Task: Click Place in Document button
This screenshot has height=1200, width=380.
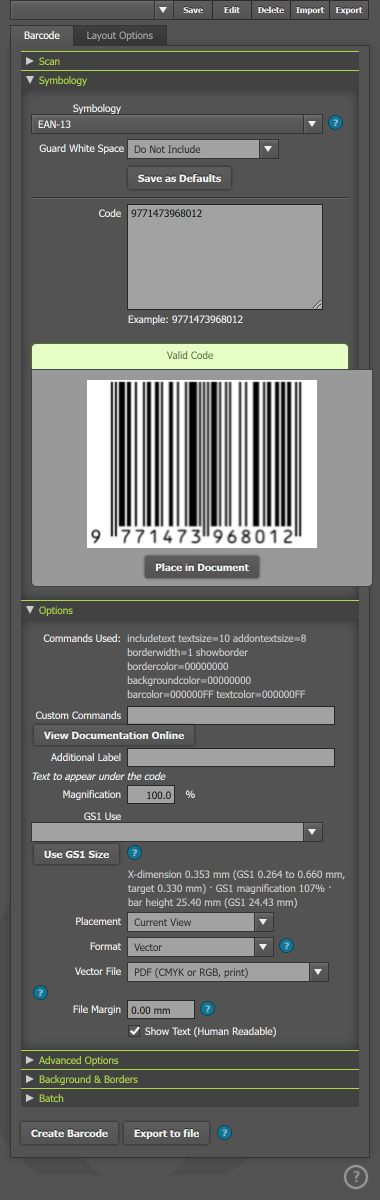Action: click(x=203, y=567)
